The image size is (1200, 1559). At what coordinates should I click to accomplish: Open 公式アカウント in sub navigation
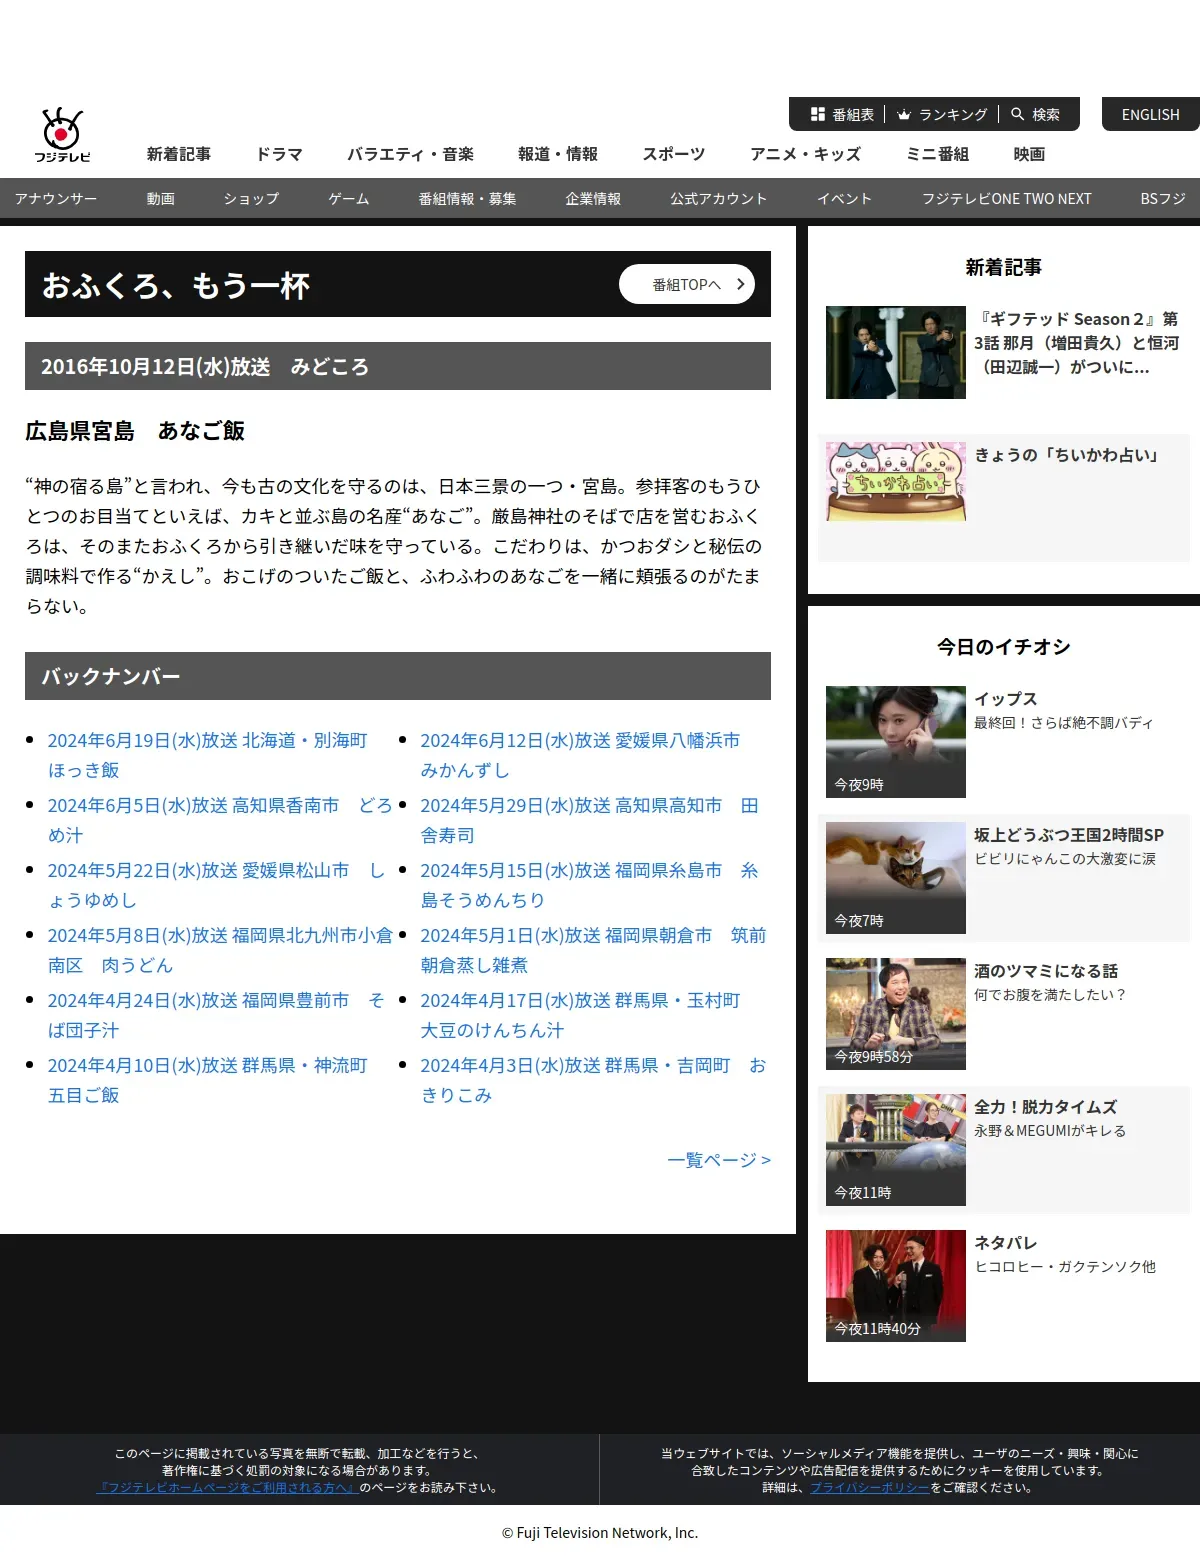coord(719,199)
